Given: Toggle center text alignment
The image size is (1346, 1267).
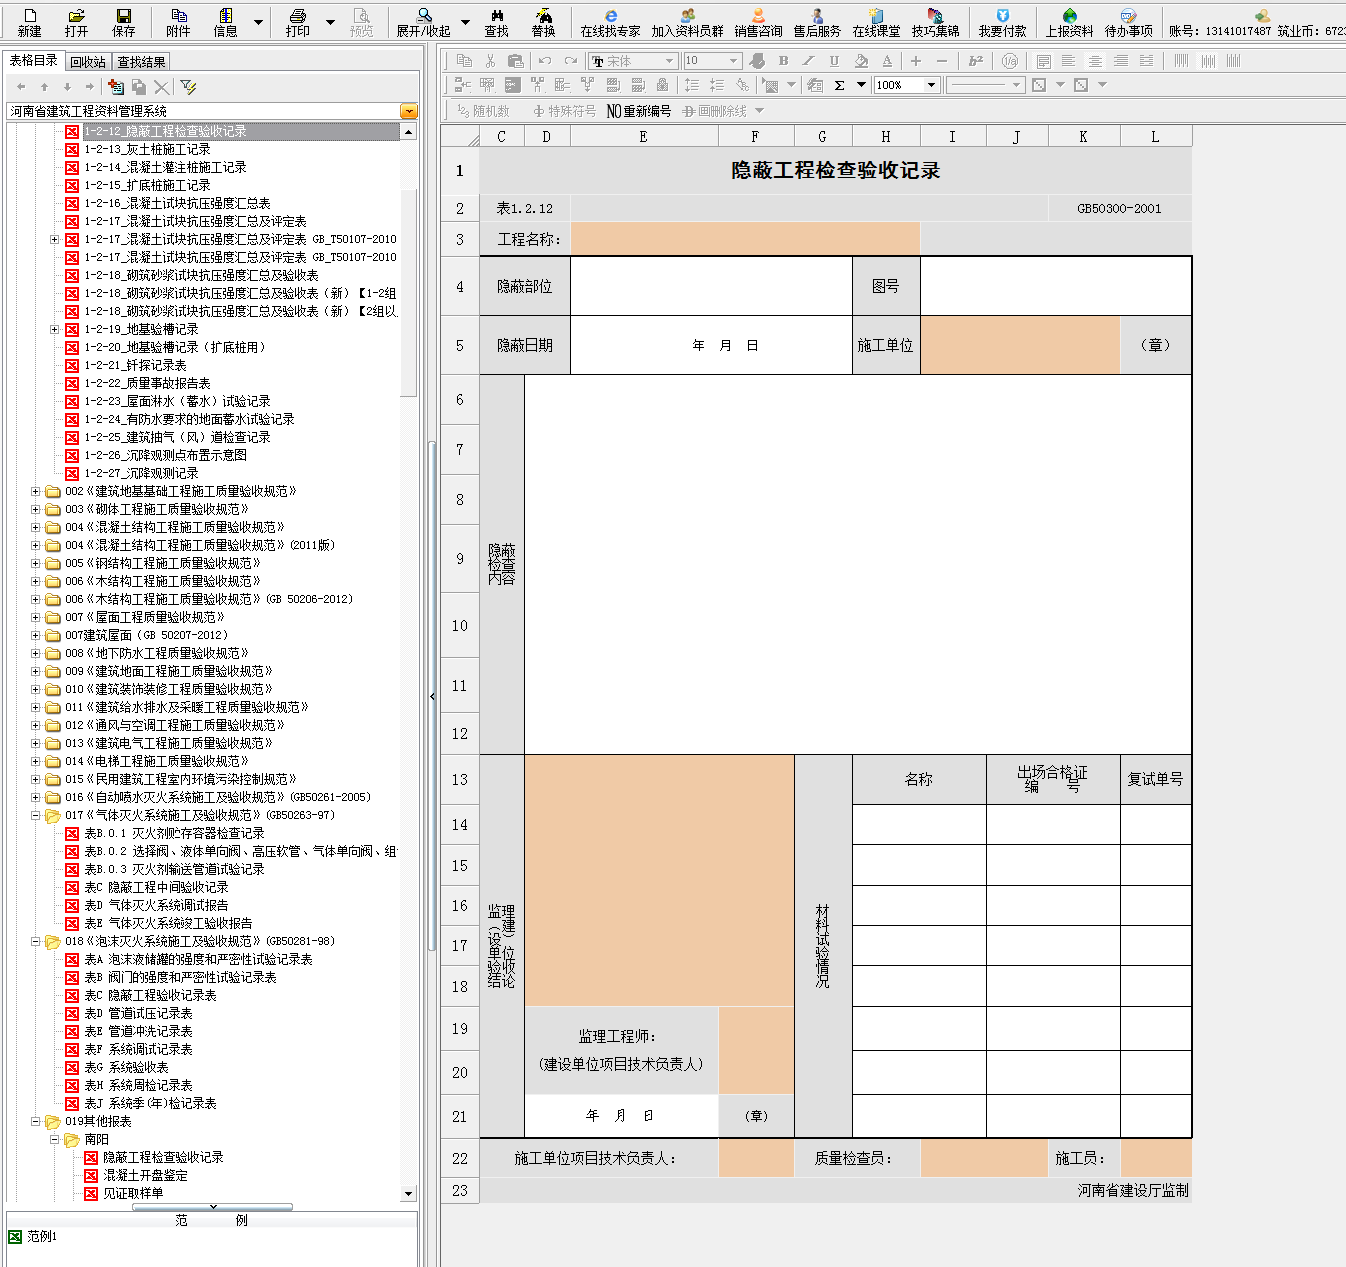Looking at the screenshot, I should coord(1095,61).
